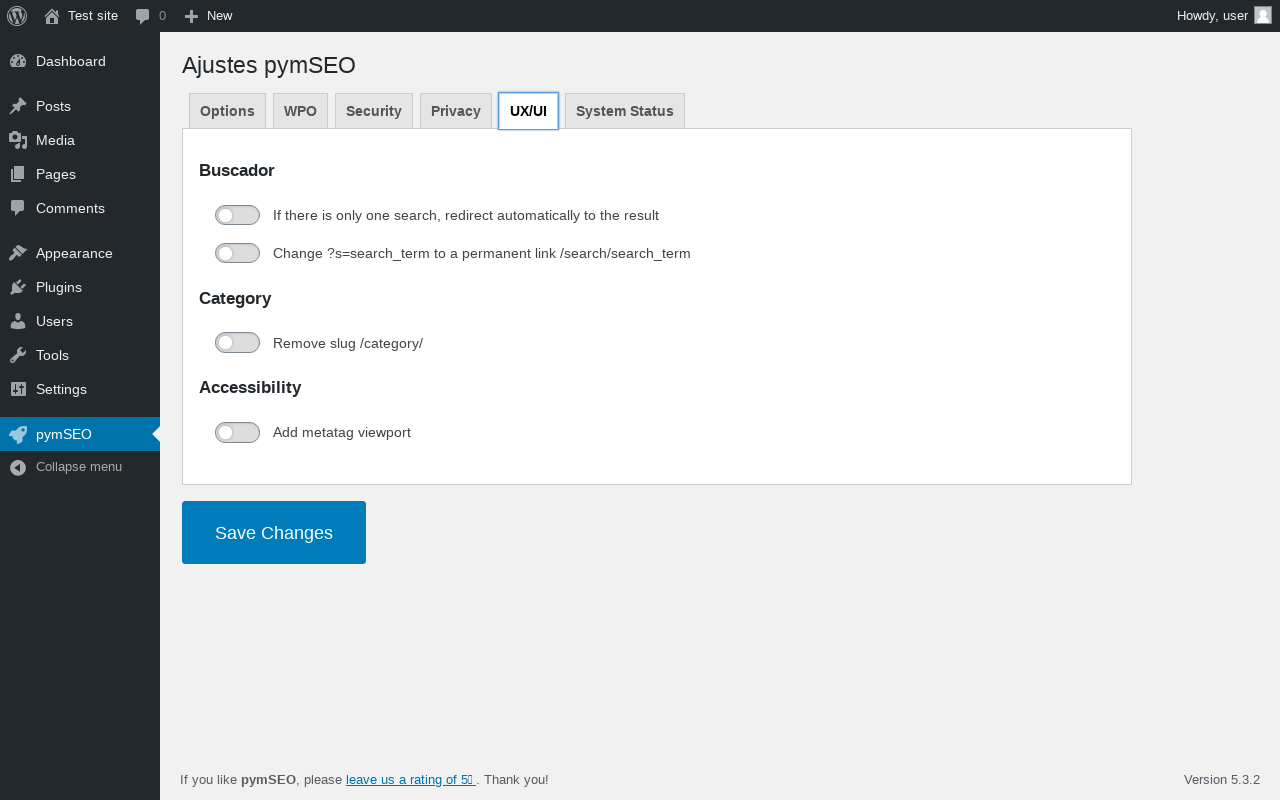1280x800 pixels.
Task: Click the Version 5.3.2 footer text
Action: click(x=1222, y=779)
